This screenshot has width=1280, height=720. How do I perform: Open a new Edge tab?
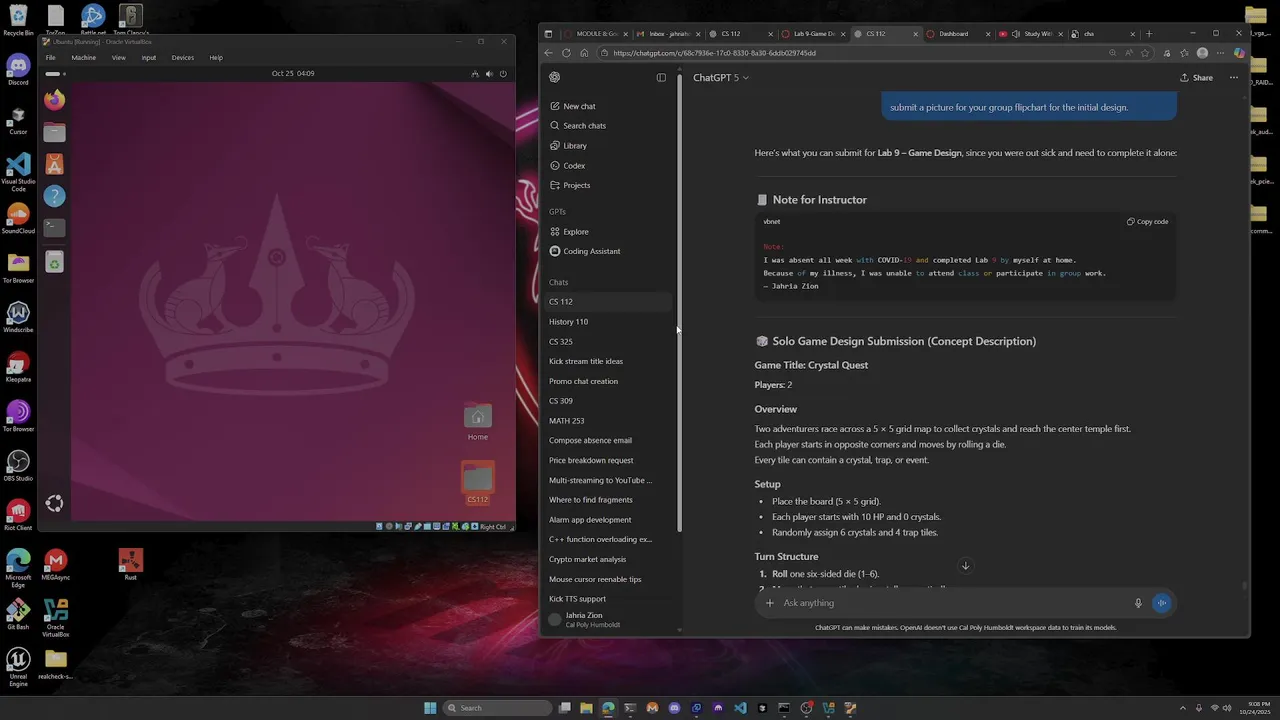pos(1148,34)
